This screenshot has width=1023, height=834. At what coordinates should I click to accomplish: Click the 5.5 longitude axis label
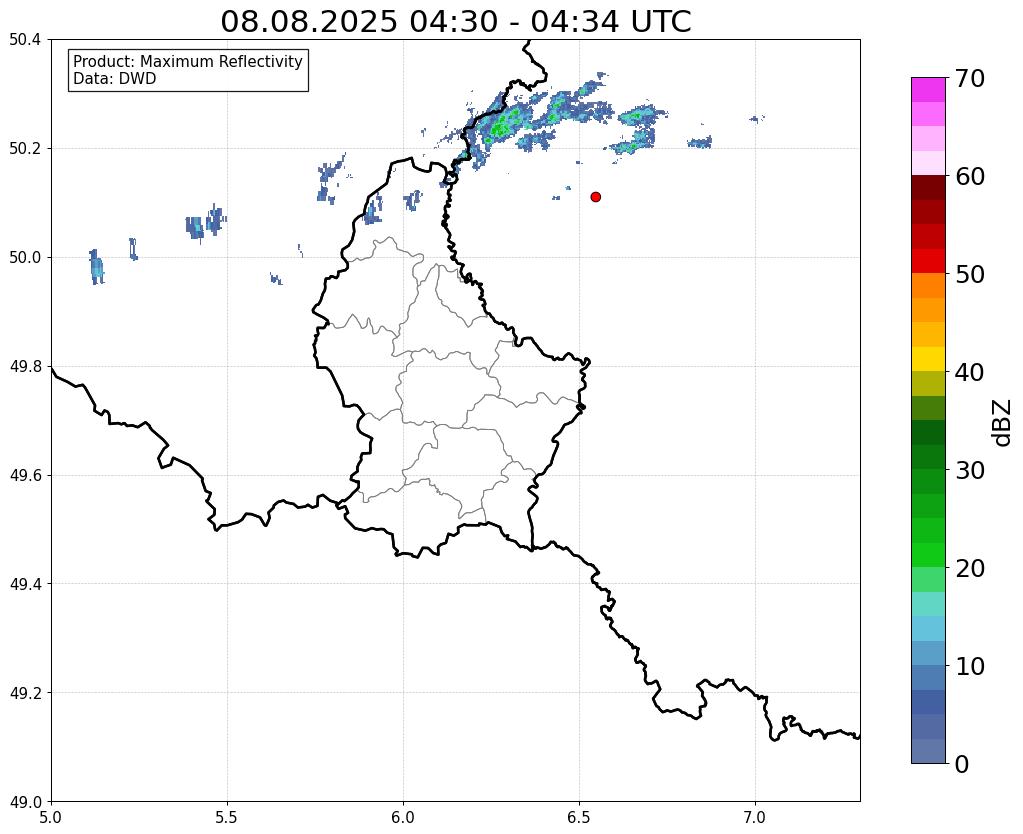click(x=227, y=817)
